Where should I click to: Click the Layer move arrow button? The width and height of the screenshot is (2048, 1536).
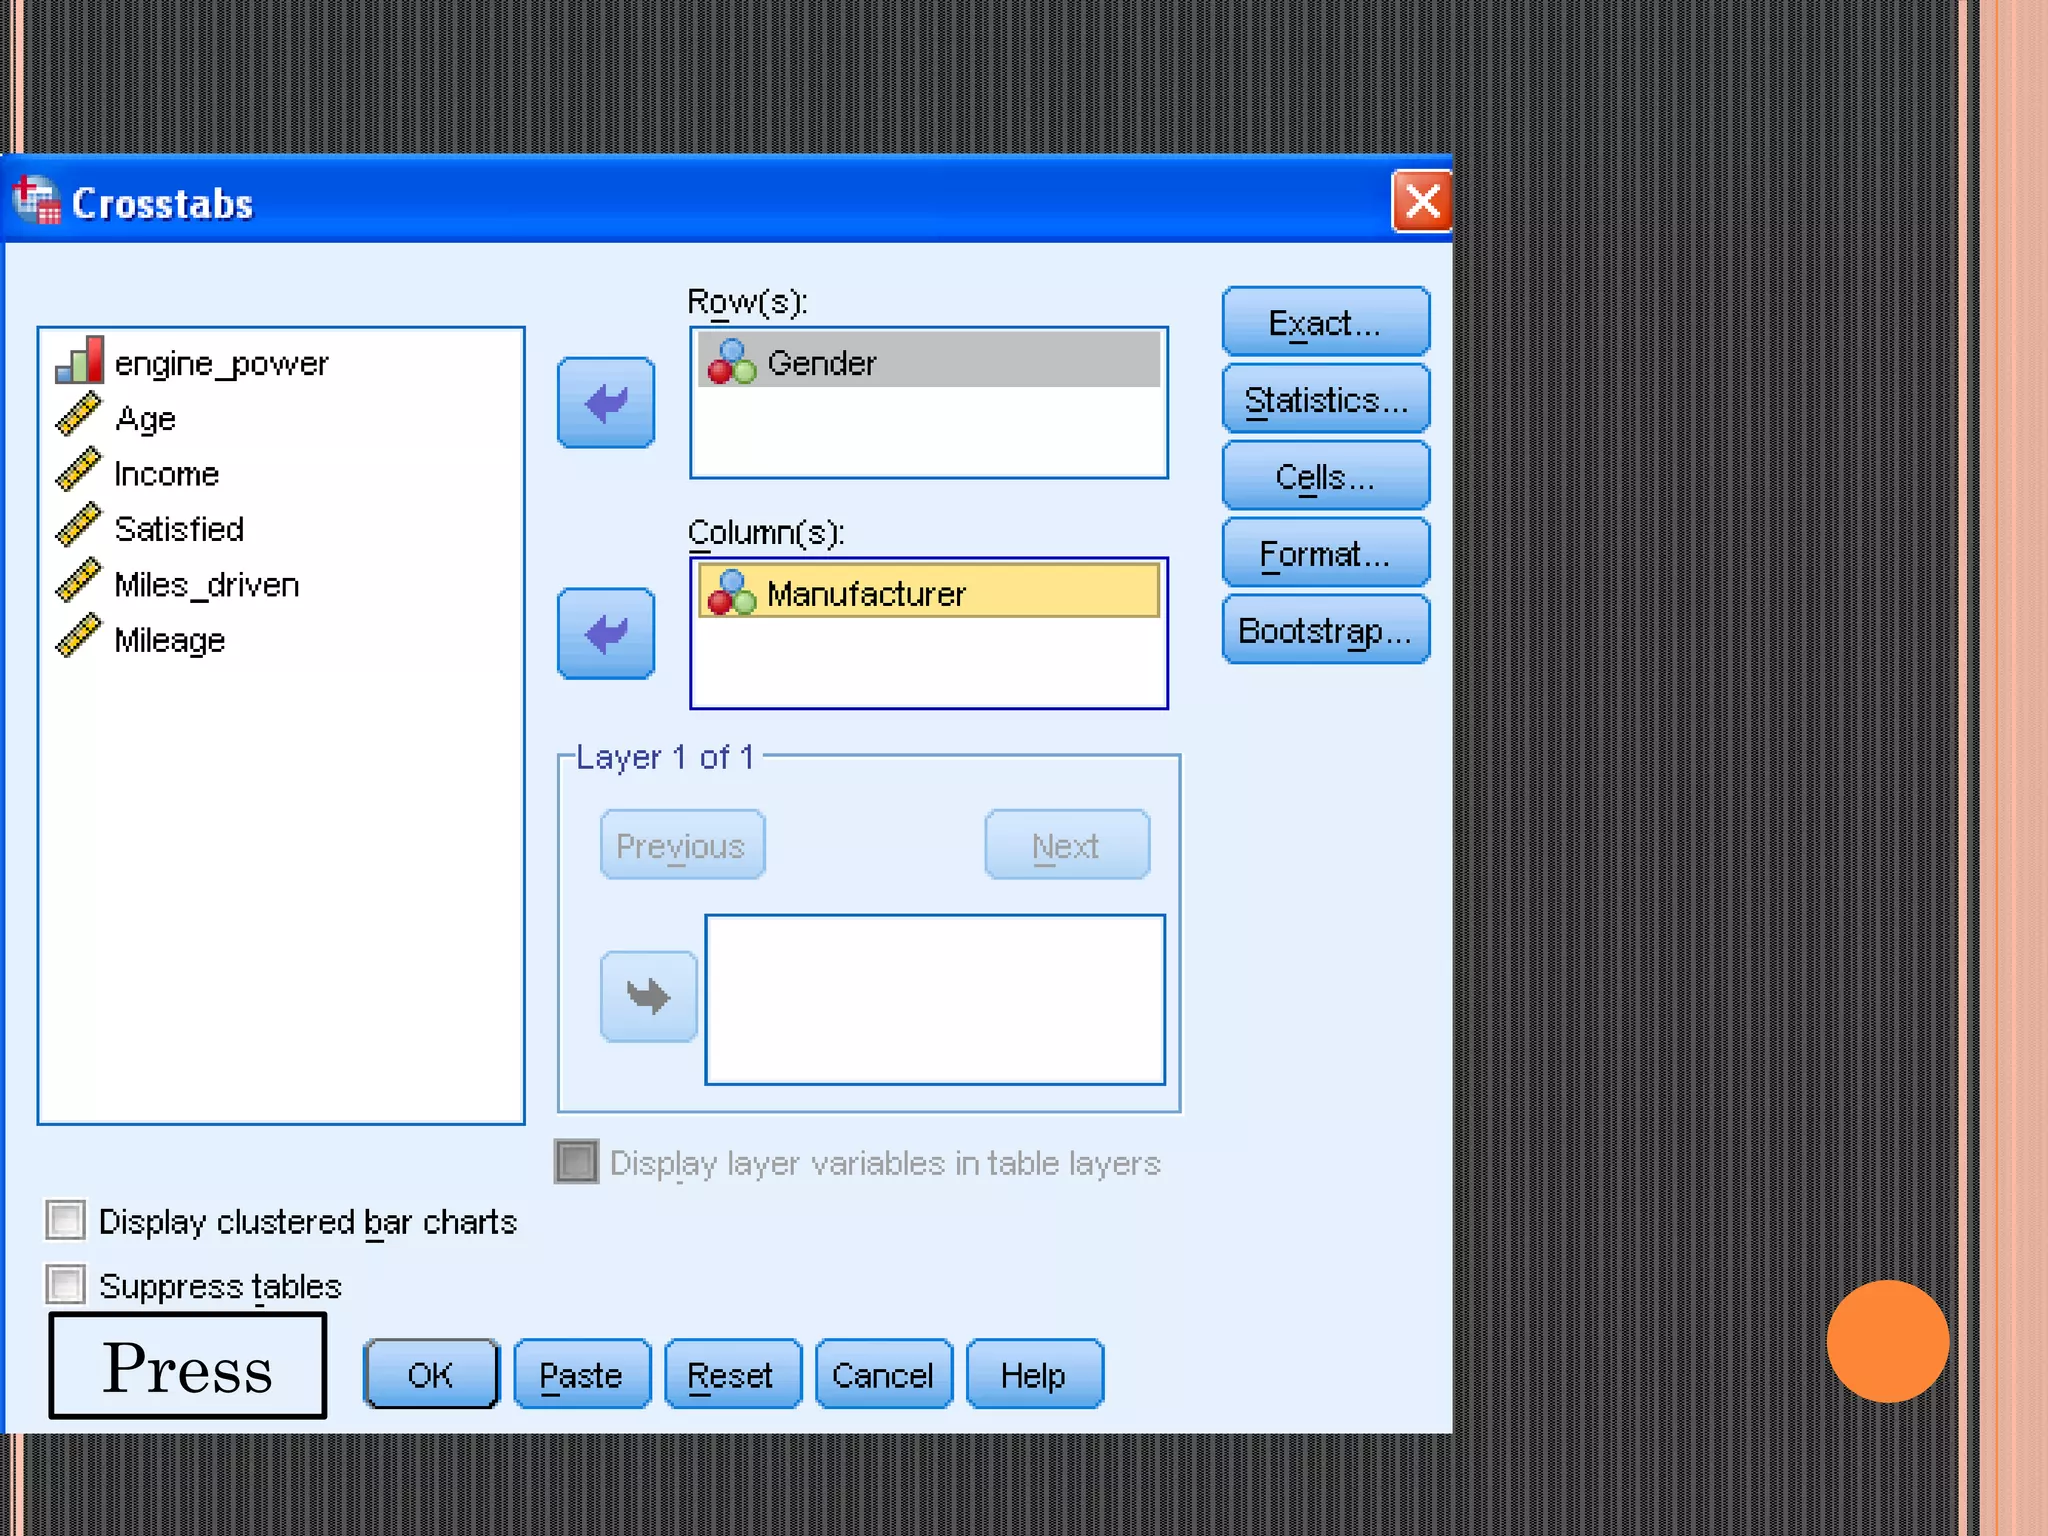pos(648,996)
